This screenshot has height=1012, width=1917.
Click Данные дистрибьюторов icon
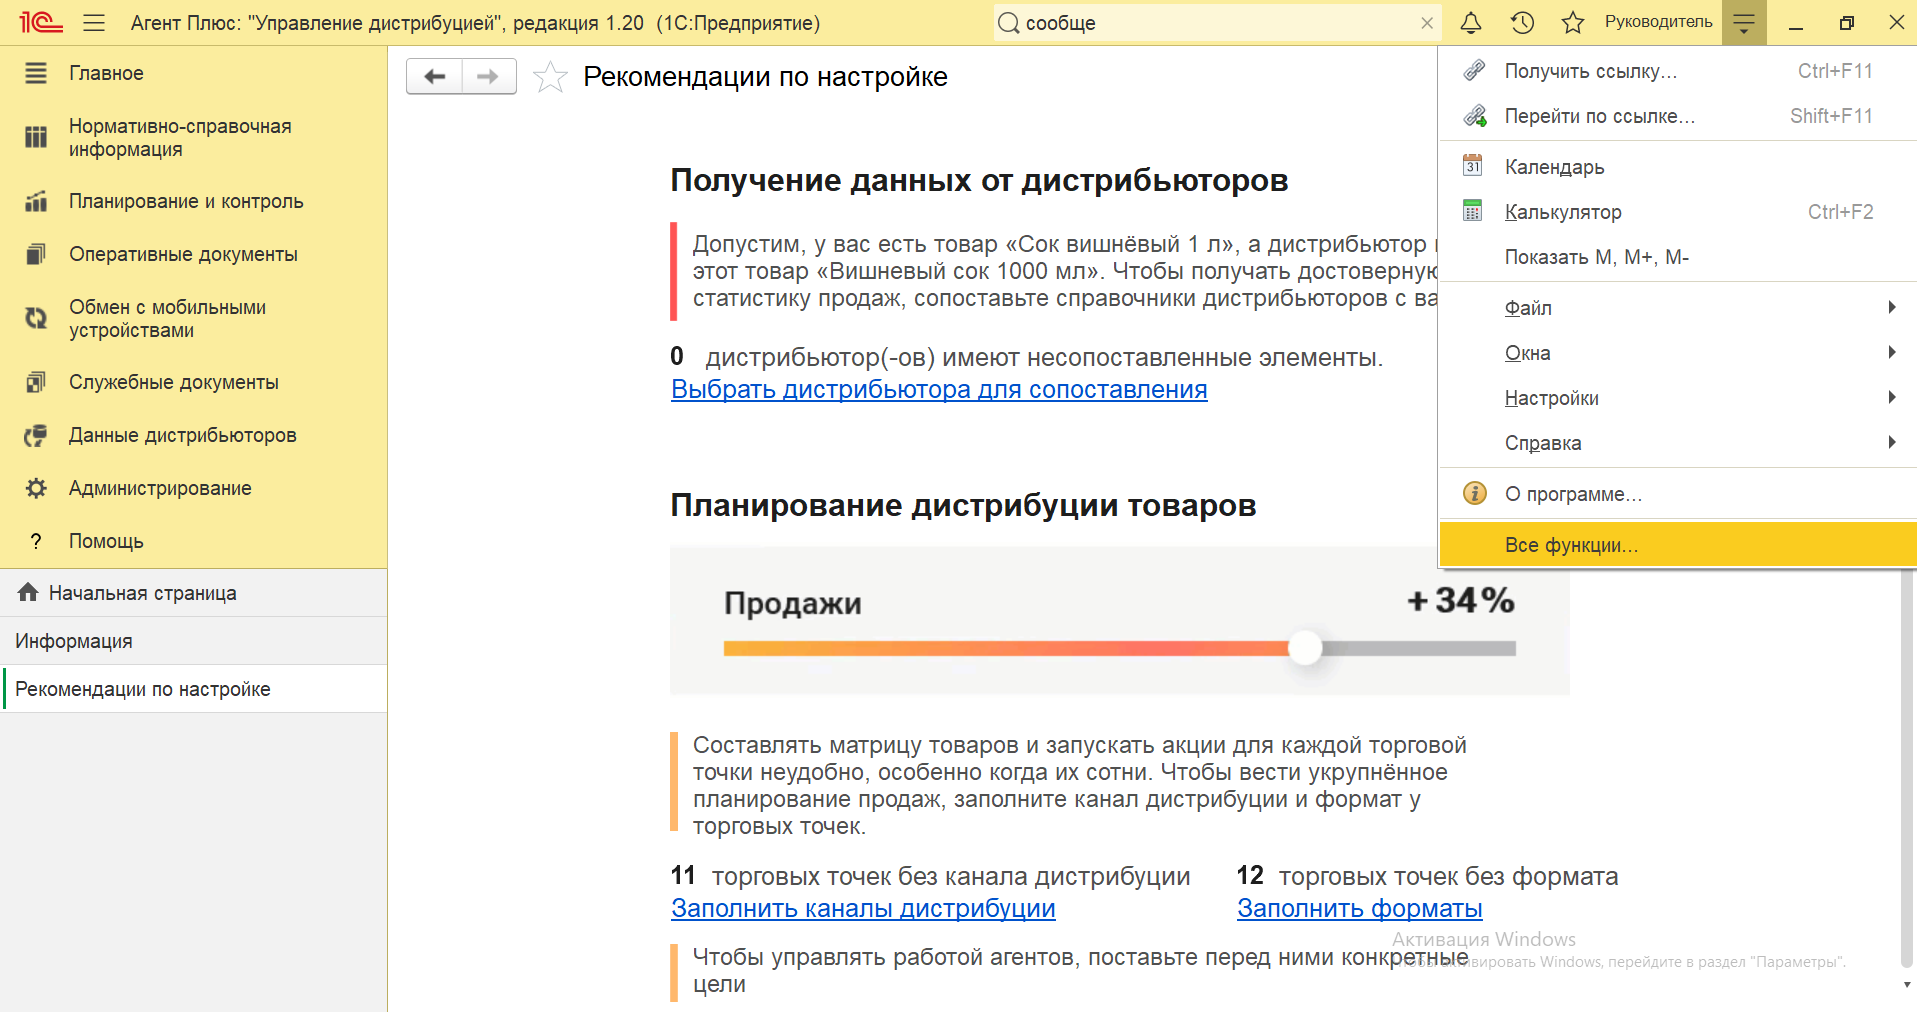(x=36, y=435)
